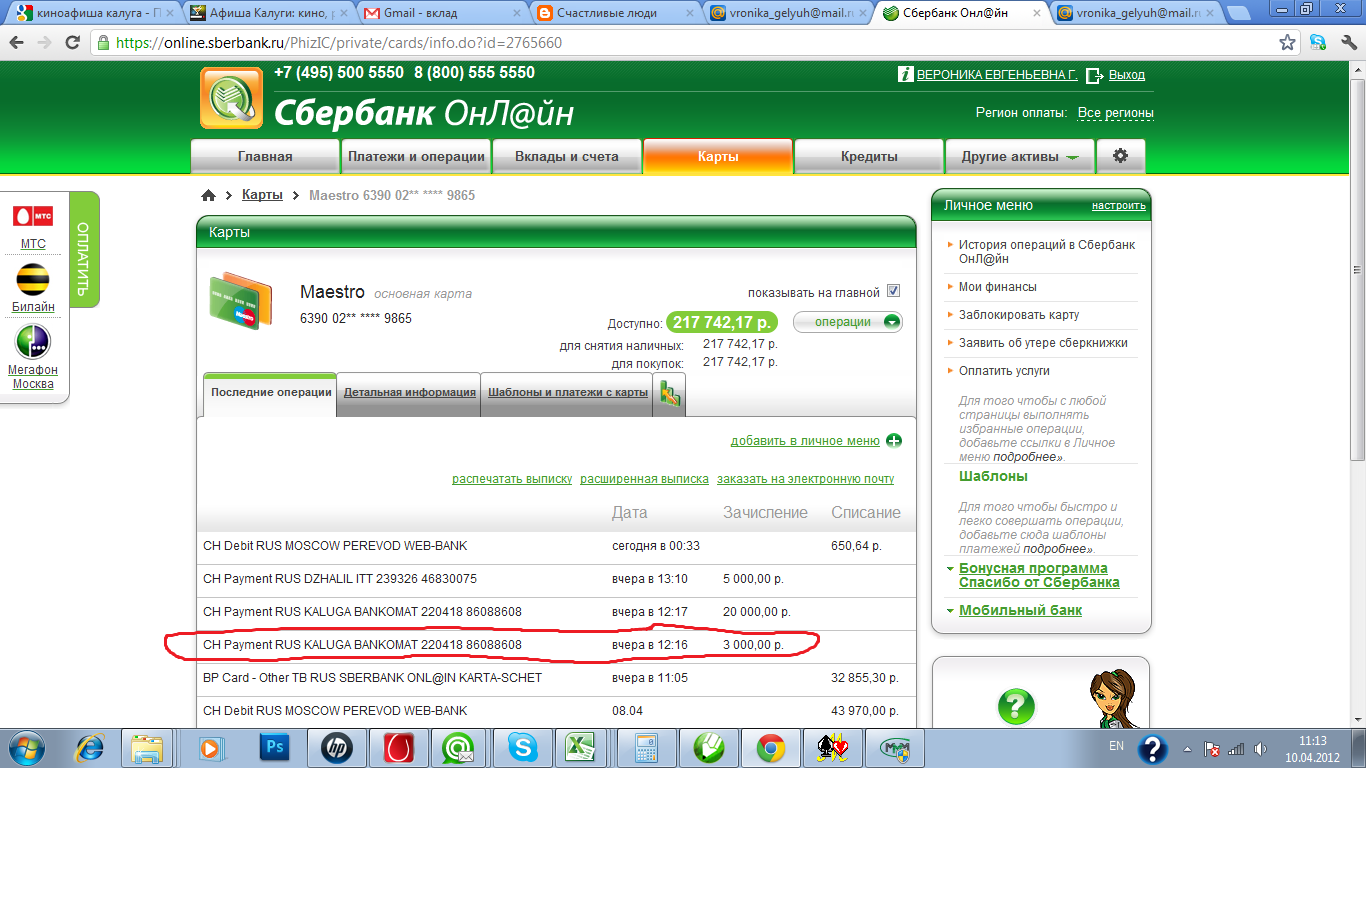Click the 'Выход' logout link
The image size is (1366, 900).
coord(1127,75)
